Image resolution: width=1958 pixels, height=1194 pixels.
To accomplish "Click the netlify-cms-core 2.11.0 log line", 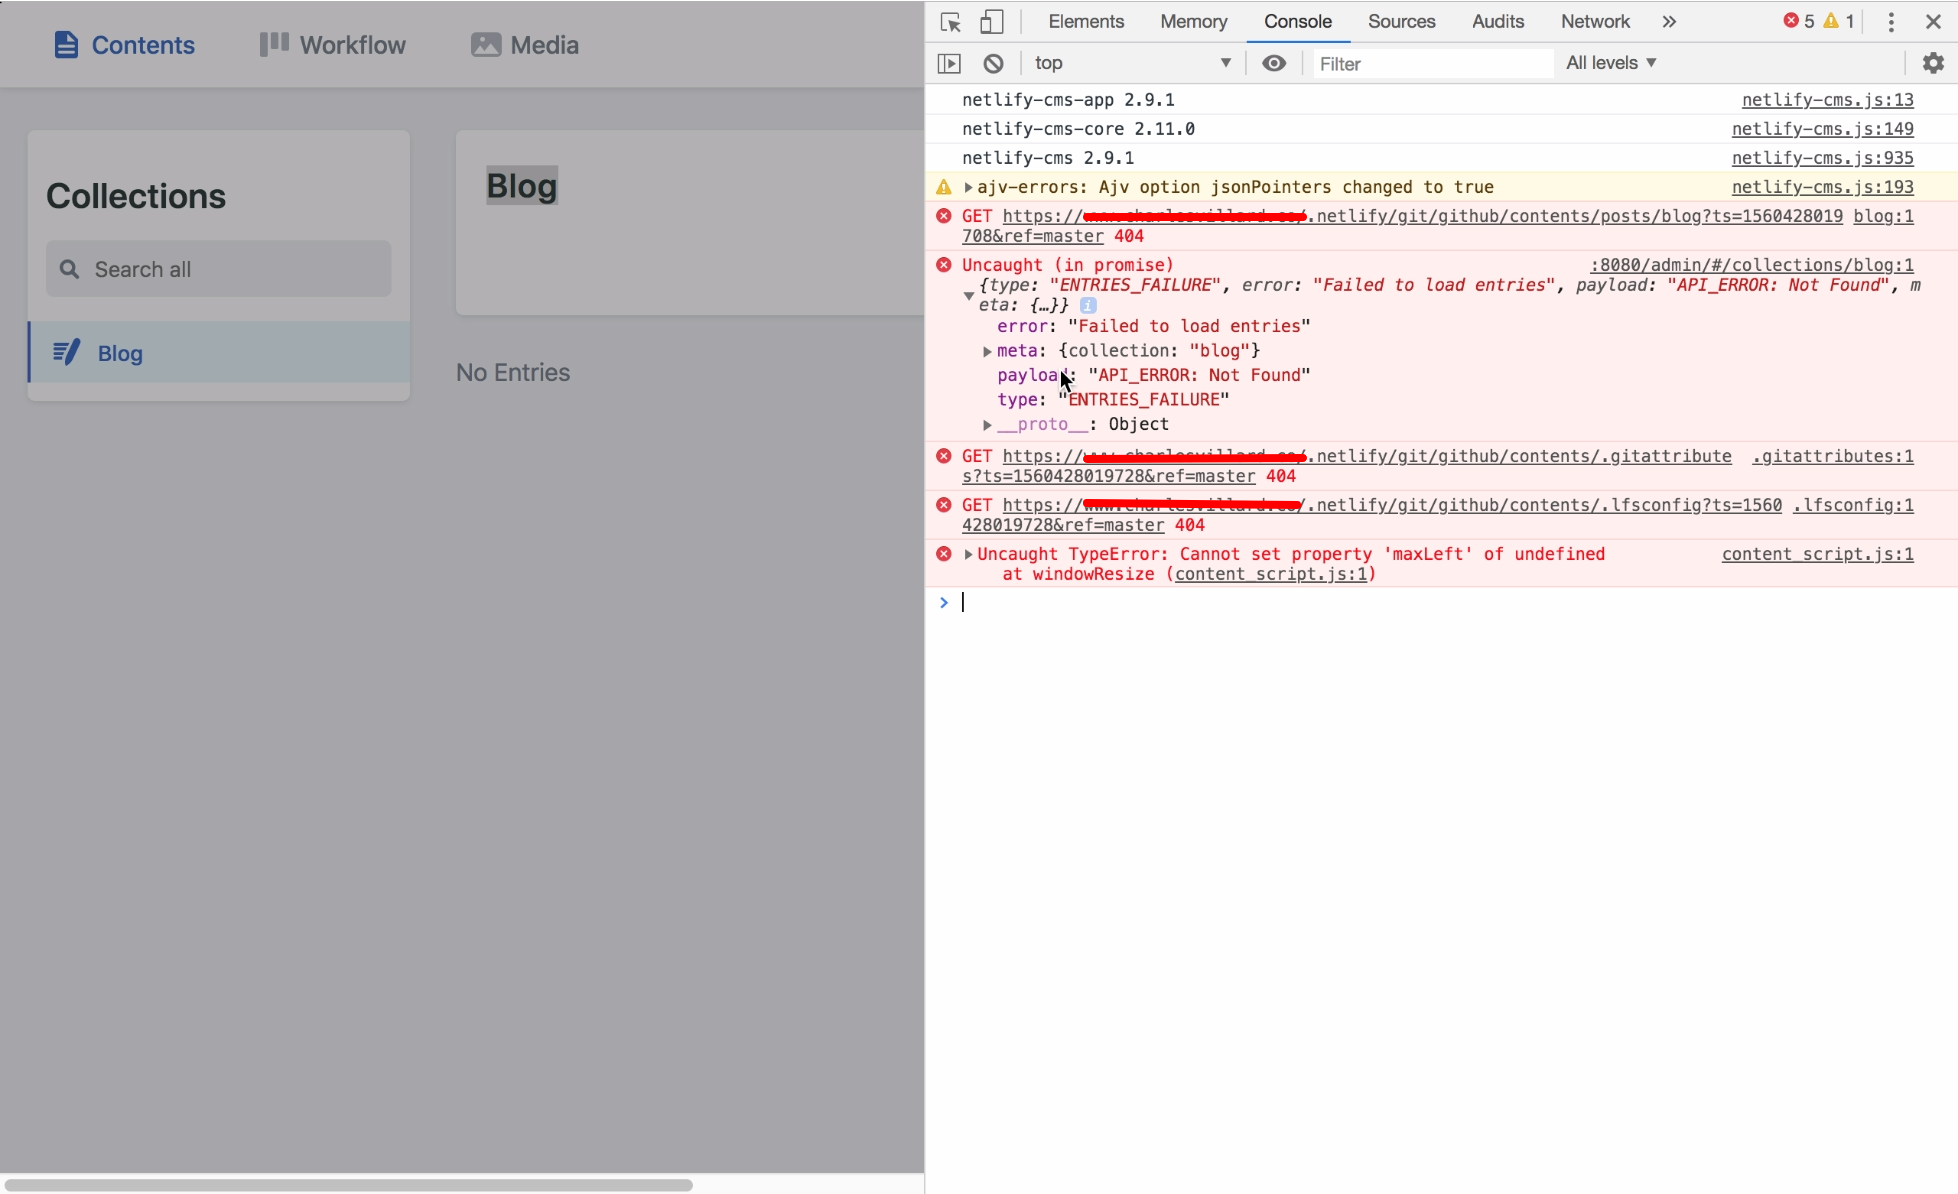I will coord(1078,129).
